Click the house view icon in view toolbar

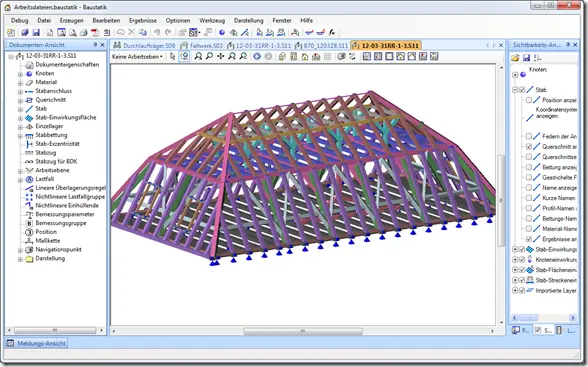305,57
